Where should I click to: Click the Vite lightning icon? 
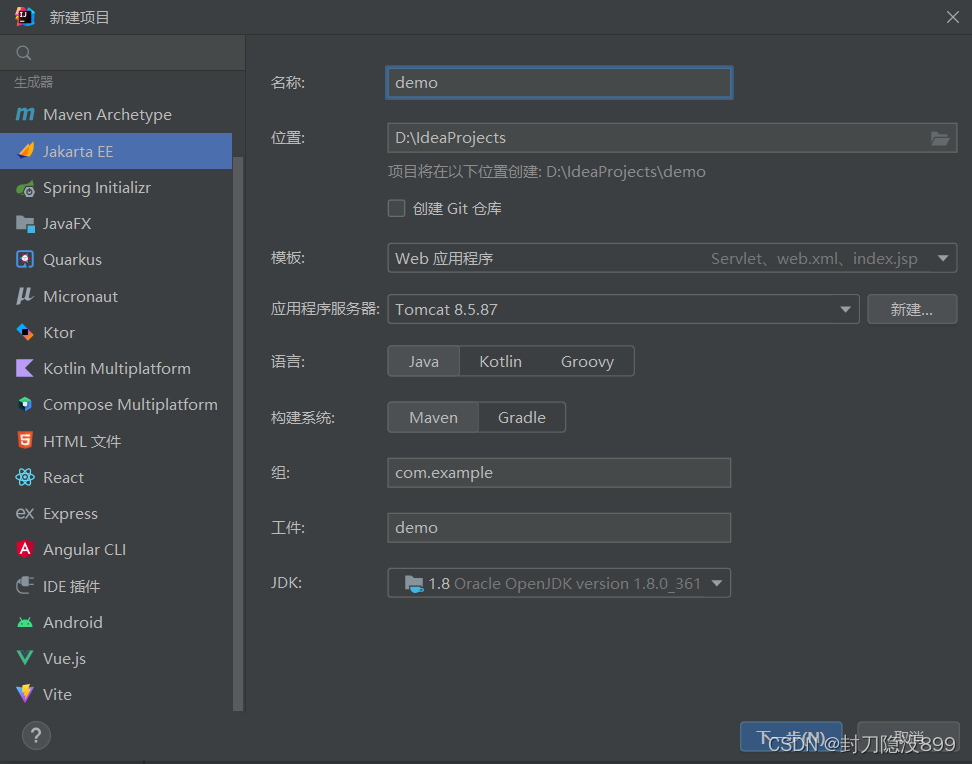(25, 694)
